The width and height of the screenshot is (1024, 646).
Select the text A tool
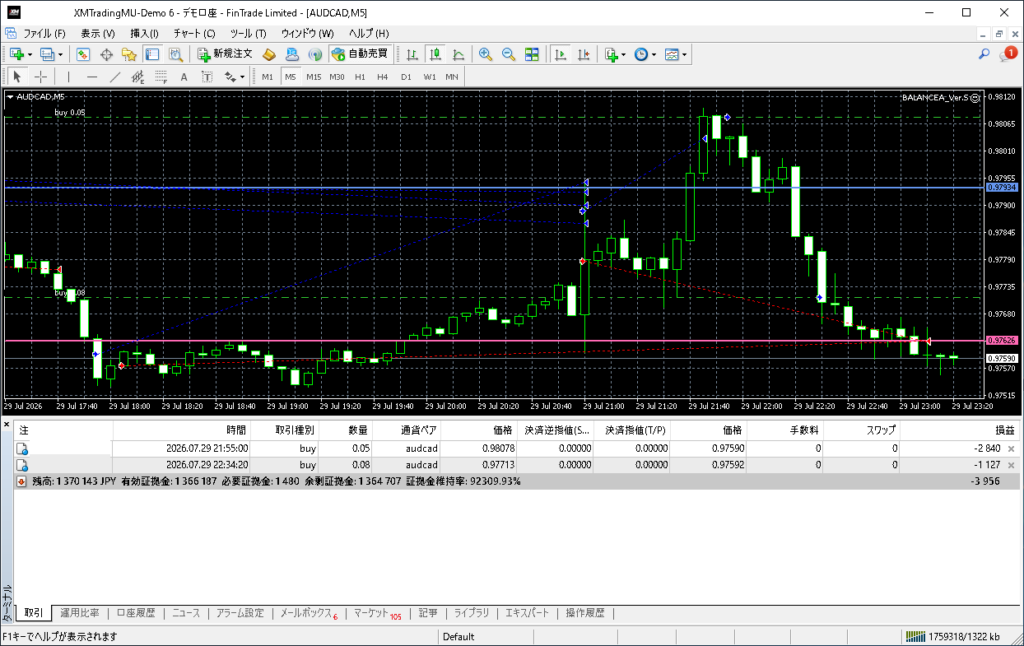pyautogui.click(x=184, y=77)
